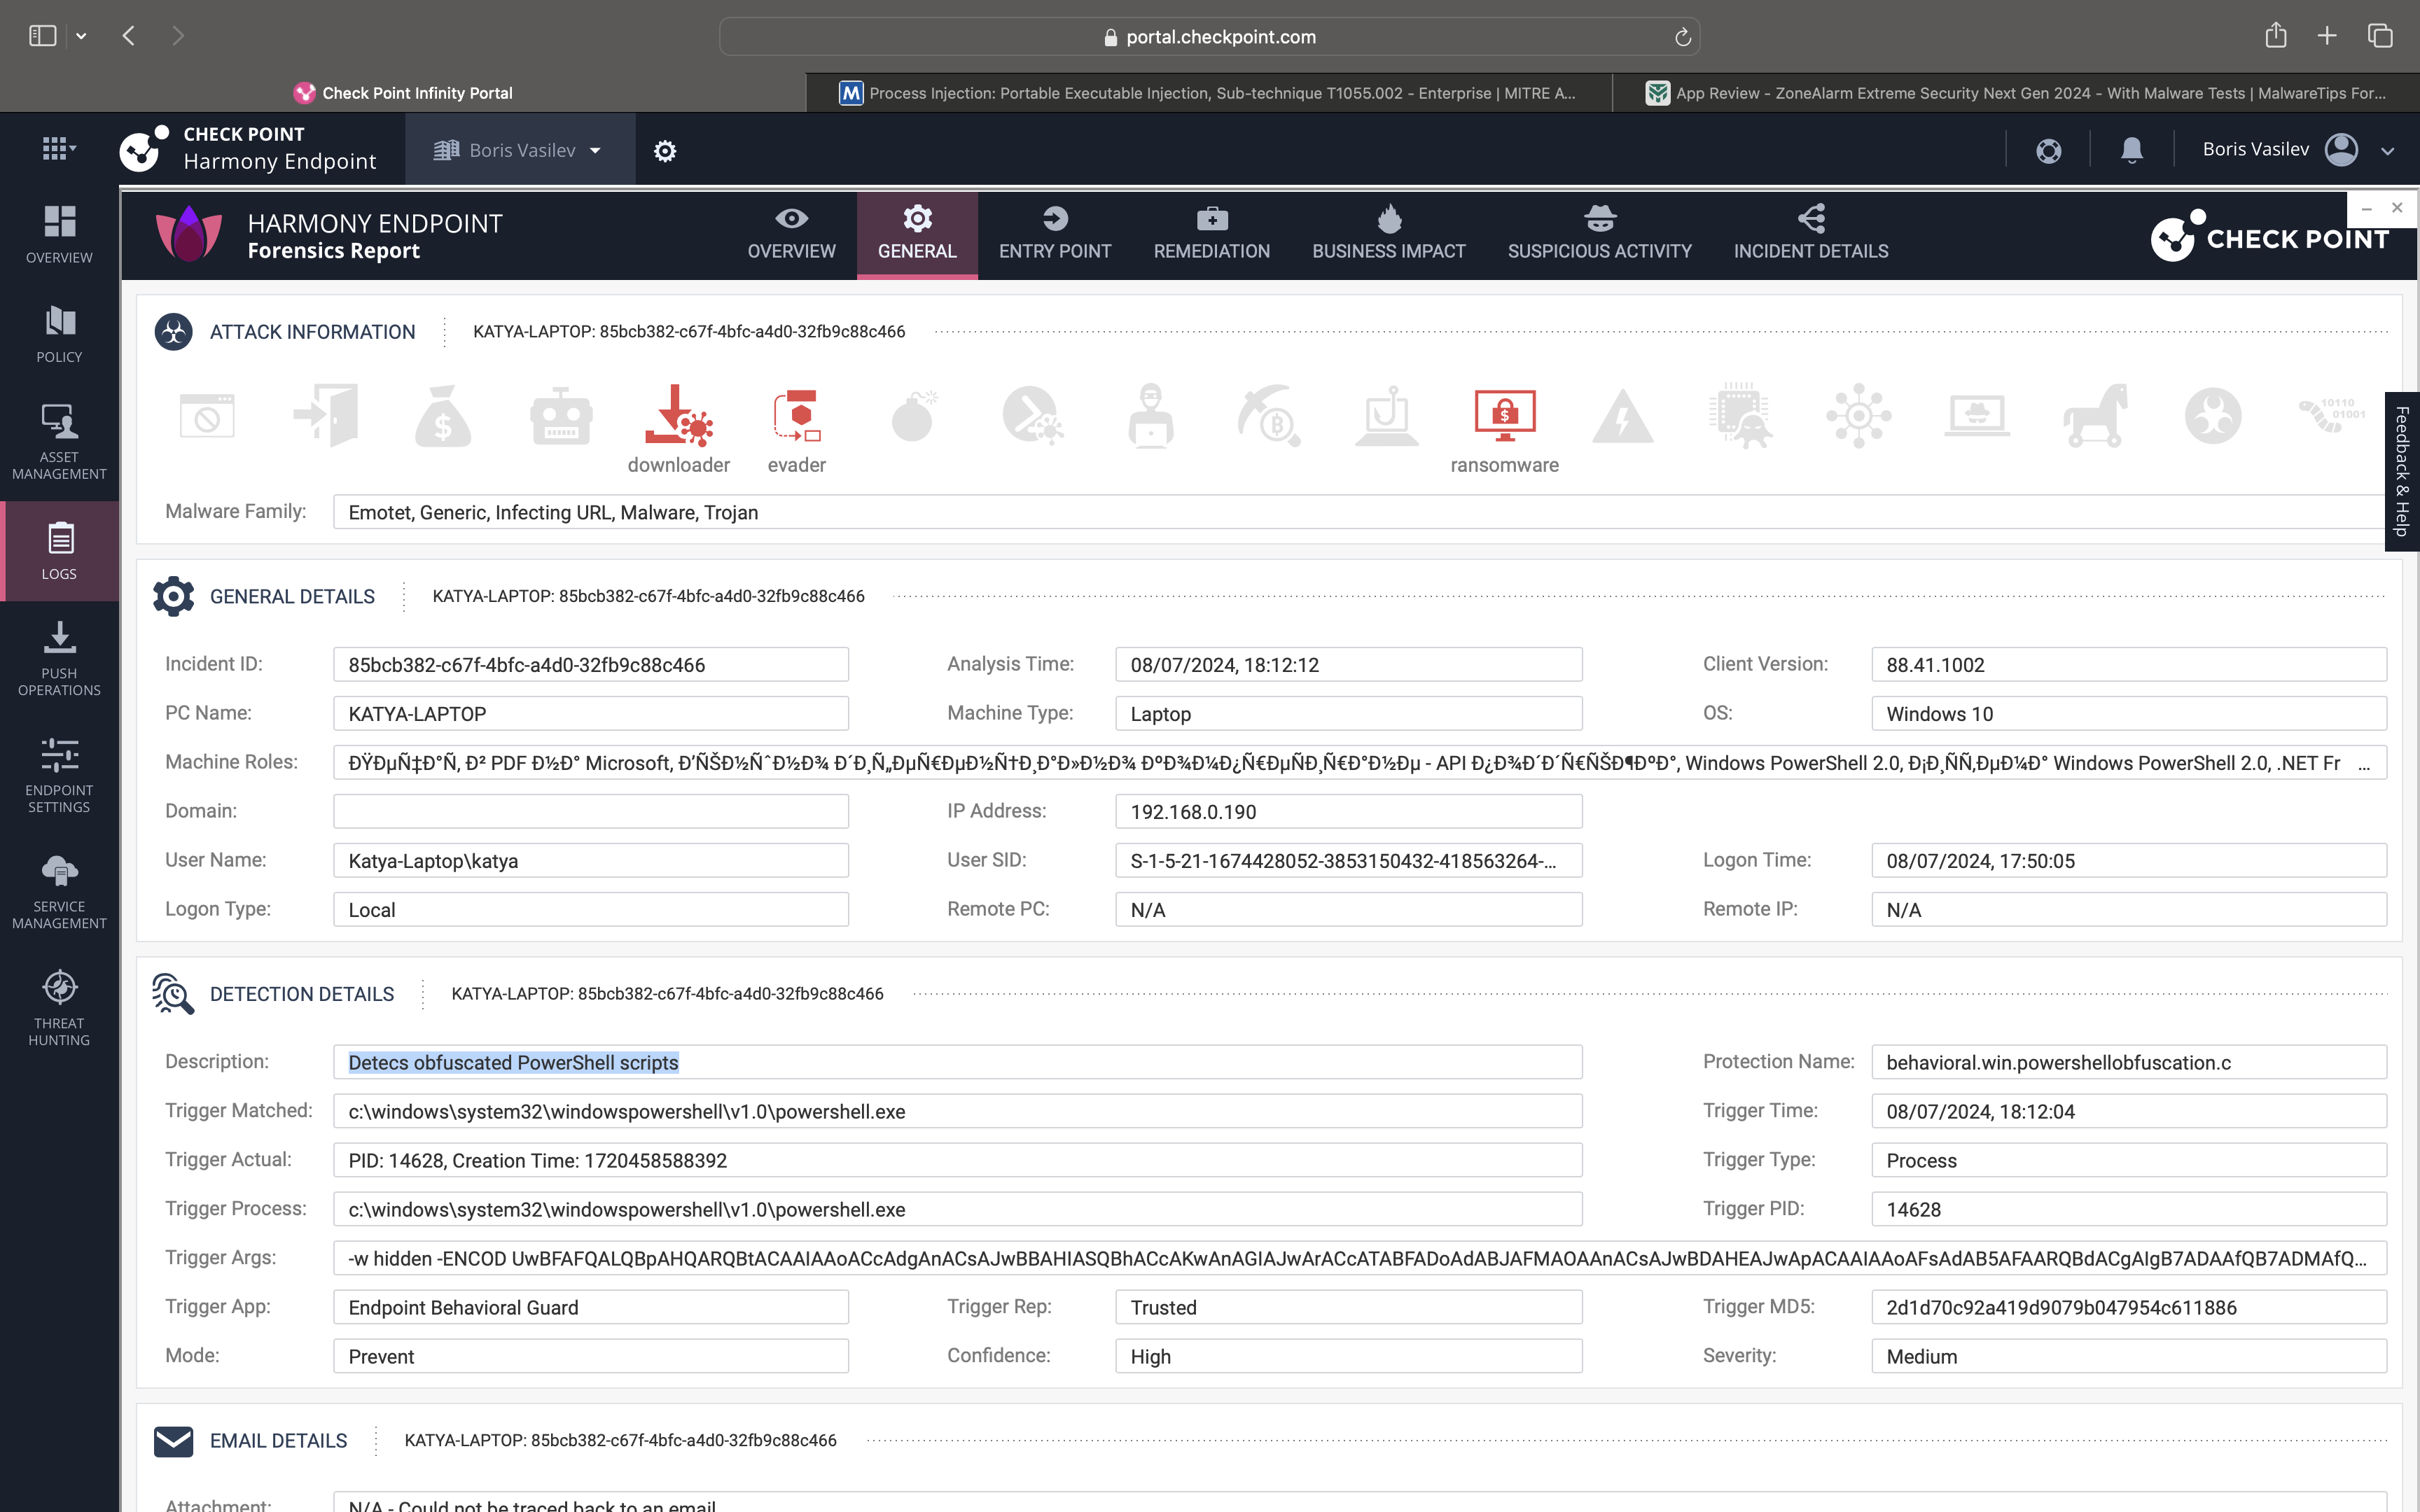
Task: Switch to the Entry Point tab
Action: [1055, 235]
